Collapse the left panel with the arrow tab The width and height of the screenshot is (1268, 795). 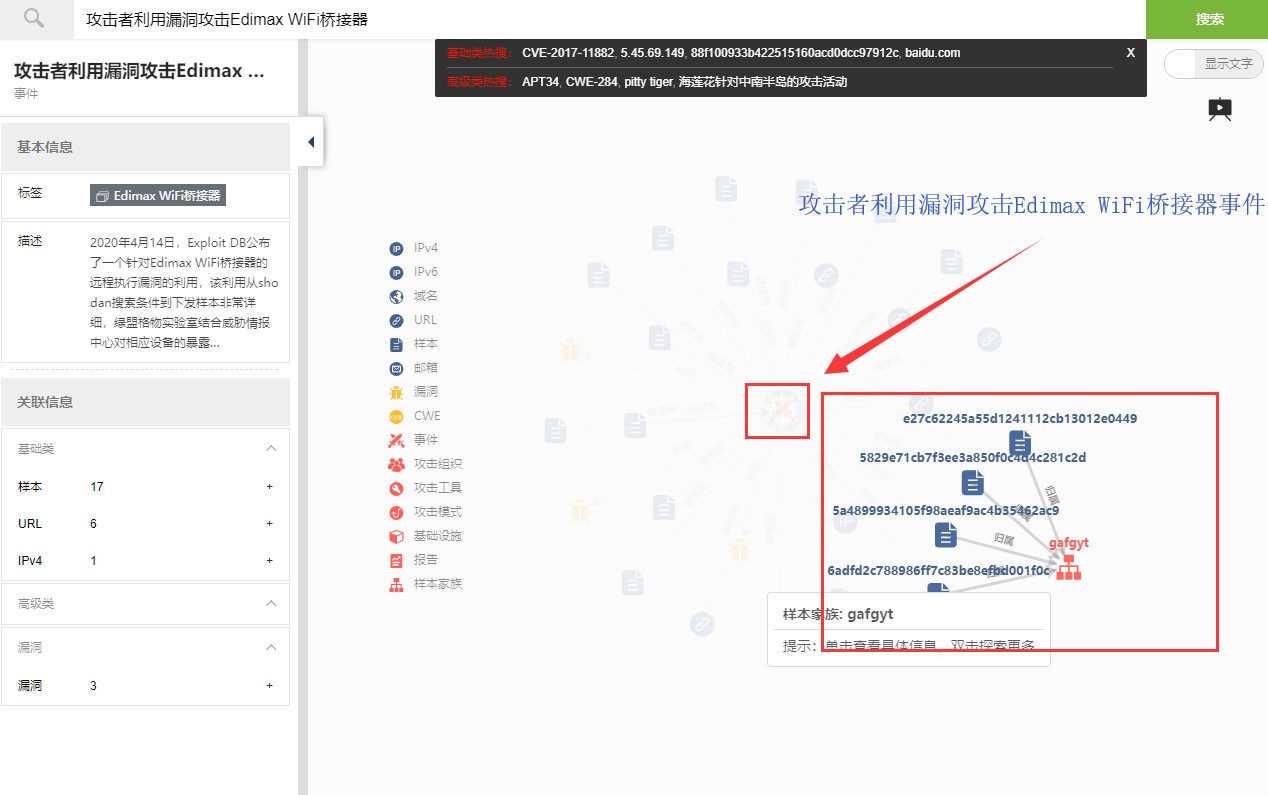pyautogui.click(x=310, y=141)
